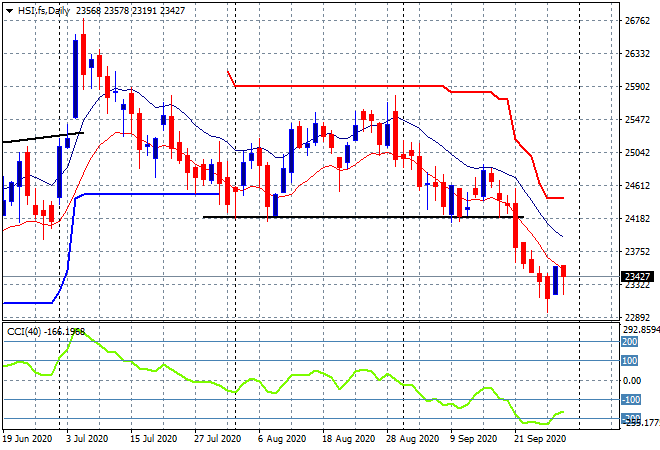Click the CCI 0.00 level label

[x=632, y=381]
